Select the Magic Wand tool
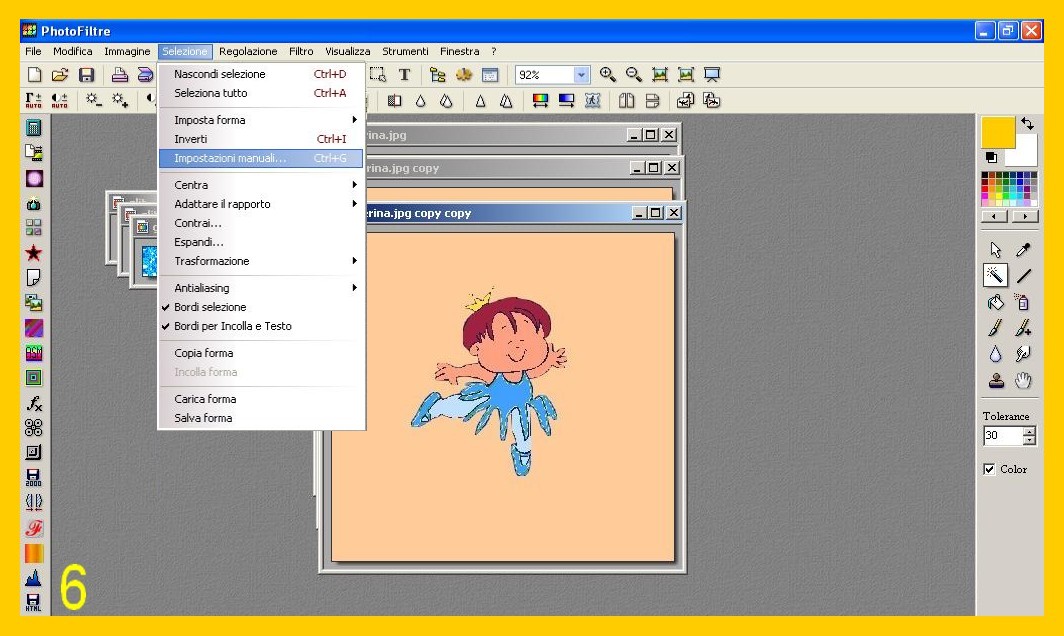The height and width of the screenshot is (636, 1064). pyautogui.click(x=995, y=275)
